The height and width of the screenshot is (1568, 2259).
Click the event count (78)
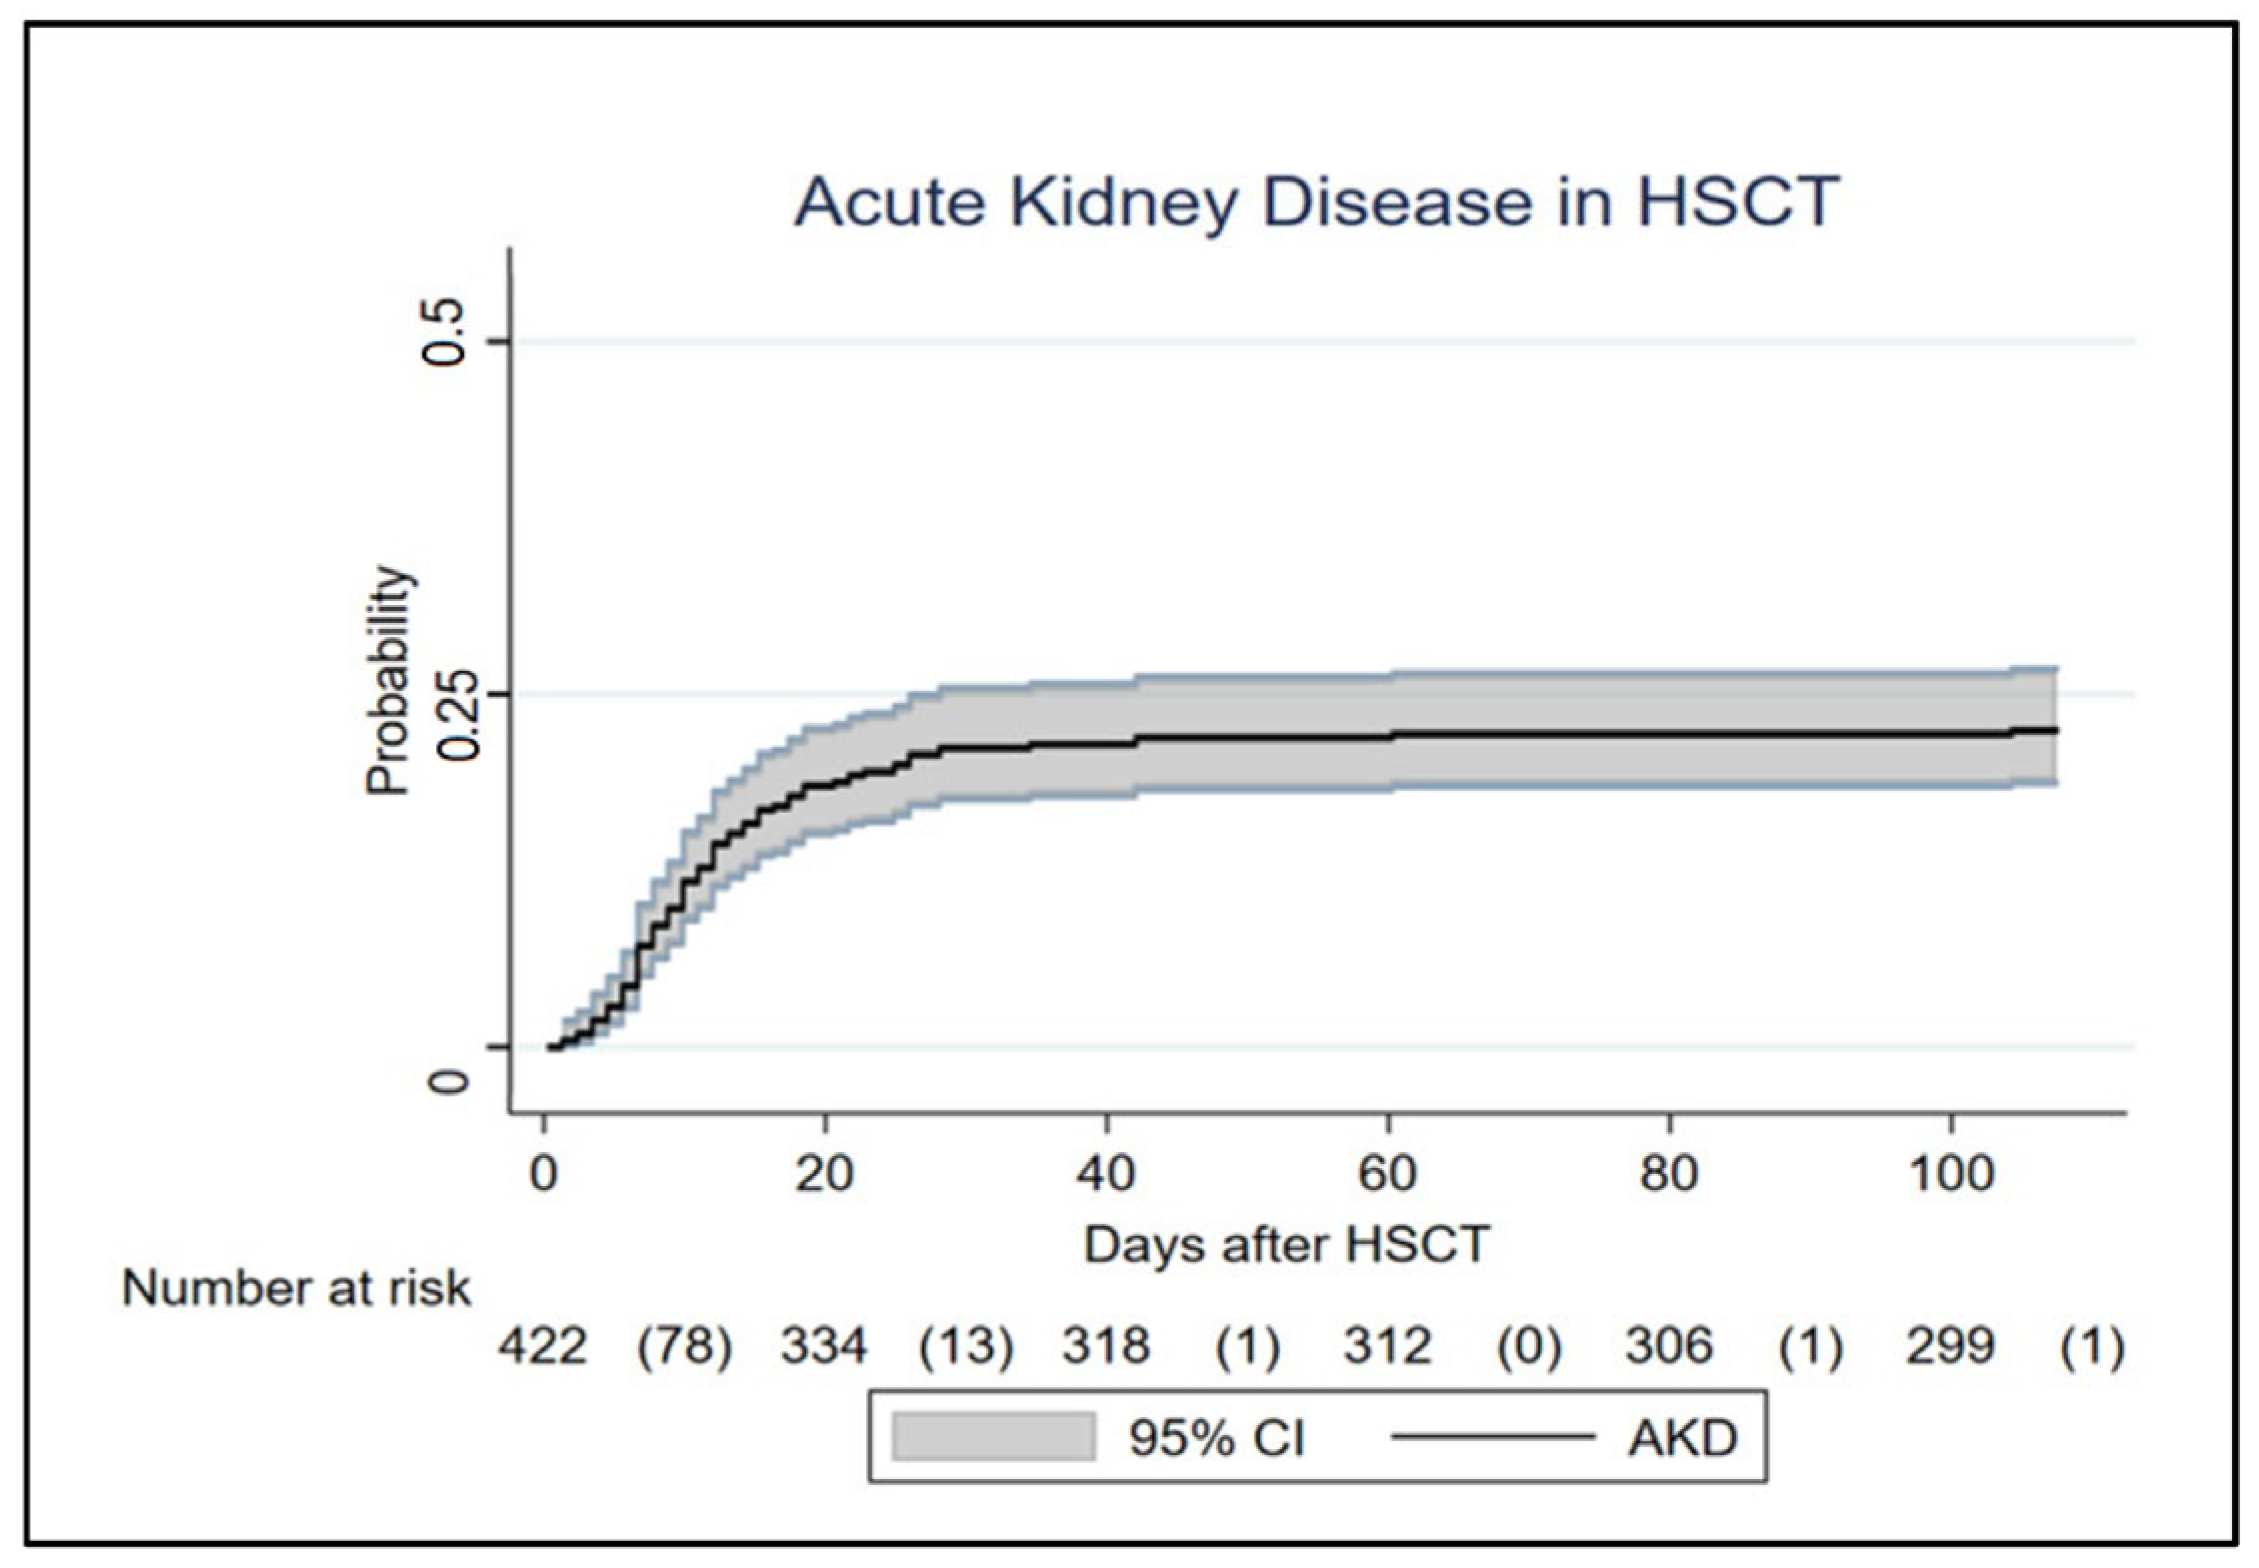click(685, 1346)
